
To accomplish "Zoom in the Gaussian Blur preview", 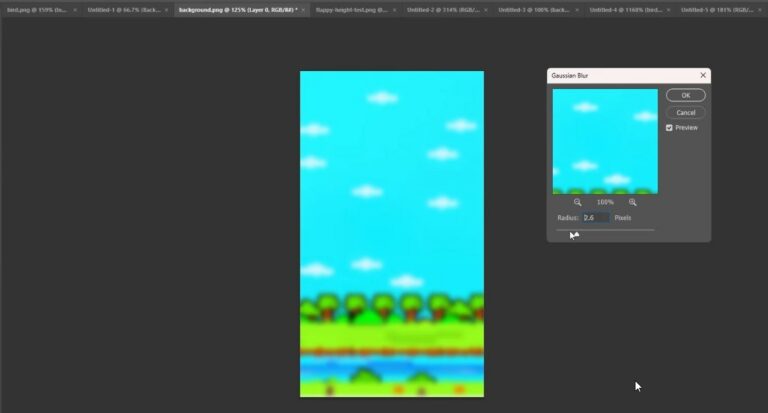I will [x=632, y=202].
